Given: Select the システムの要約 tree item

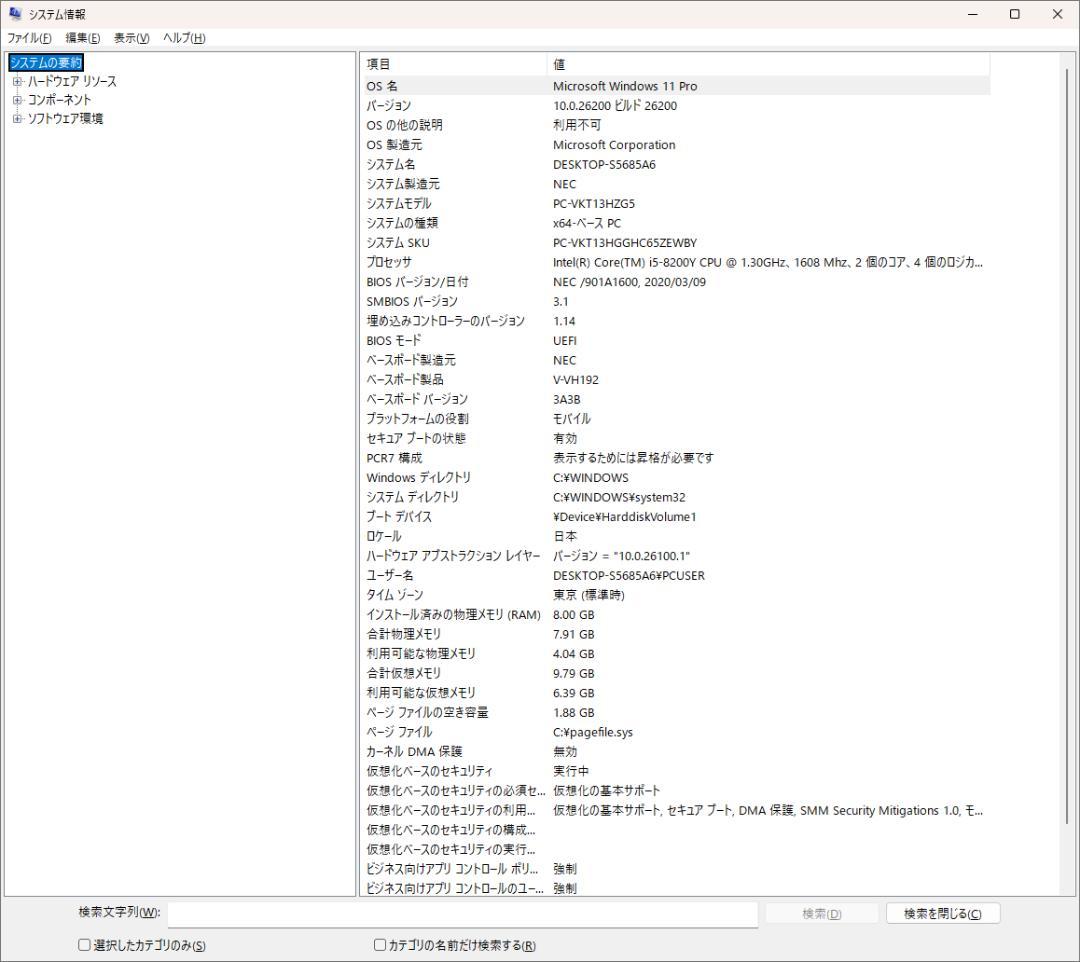Looking at the screenshot, I should 45,61.
